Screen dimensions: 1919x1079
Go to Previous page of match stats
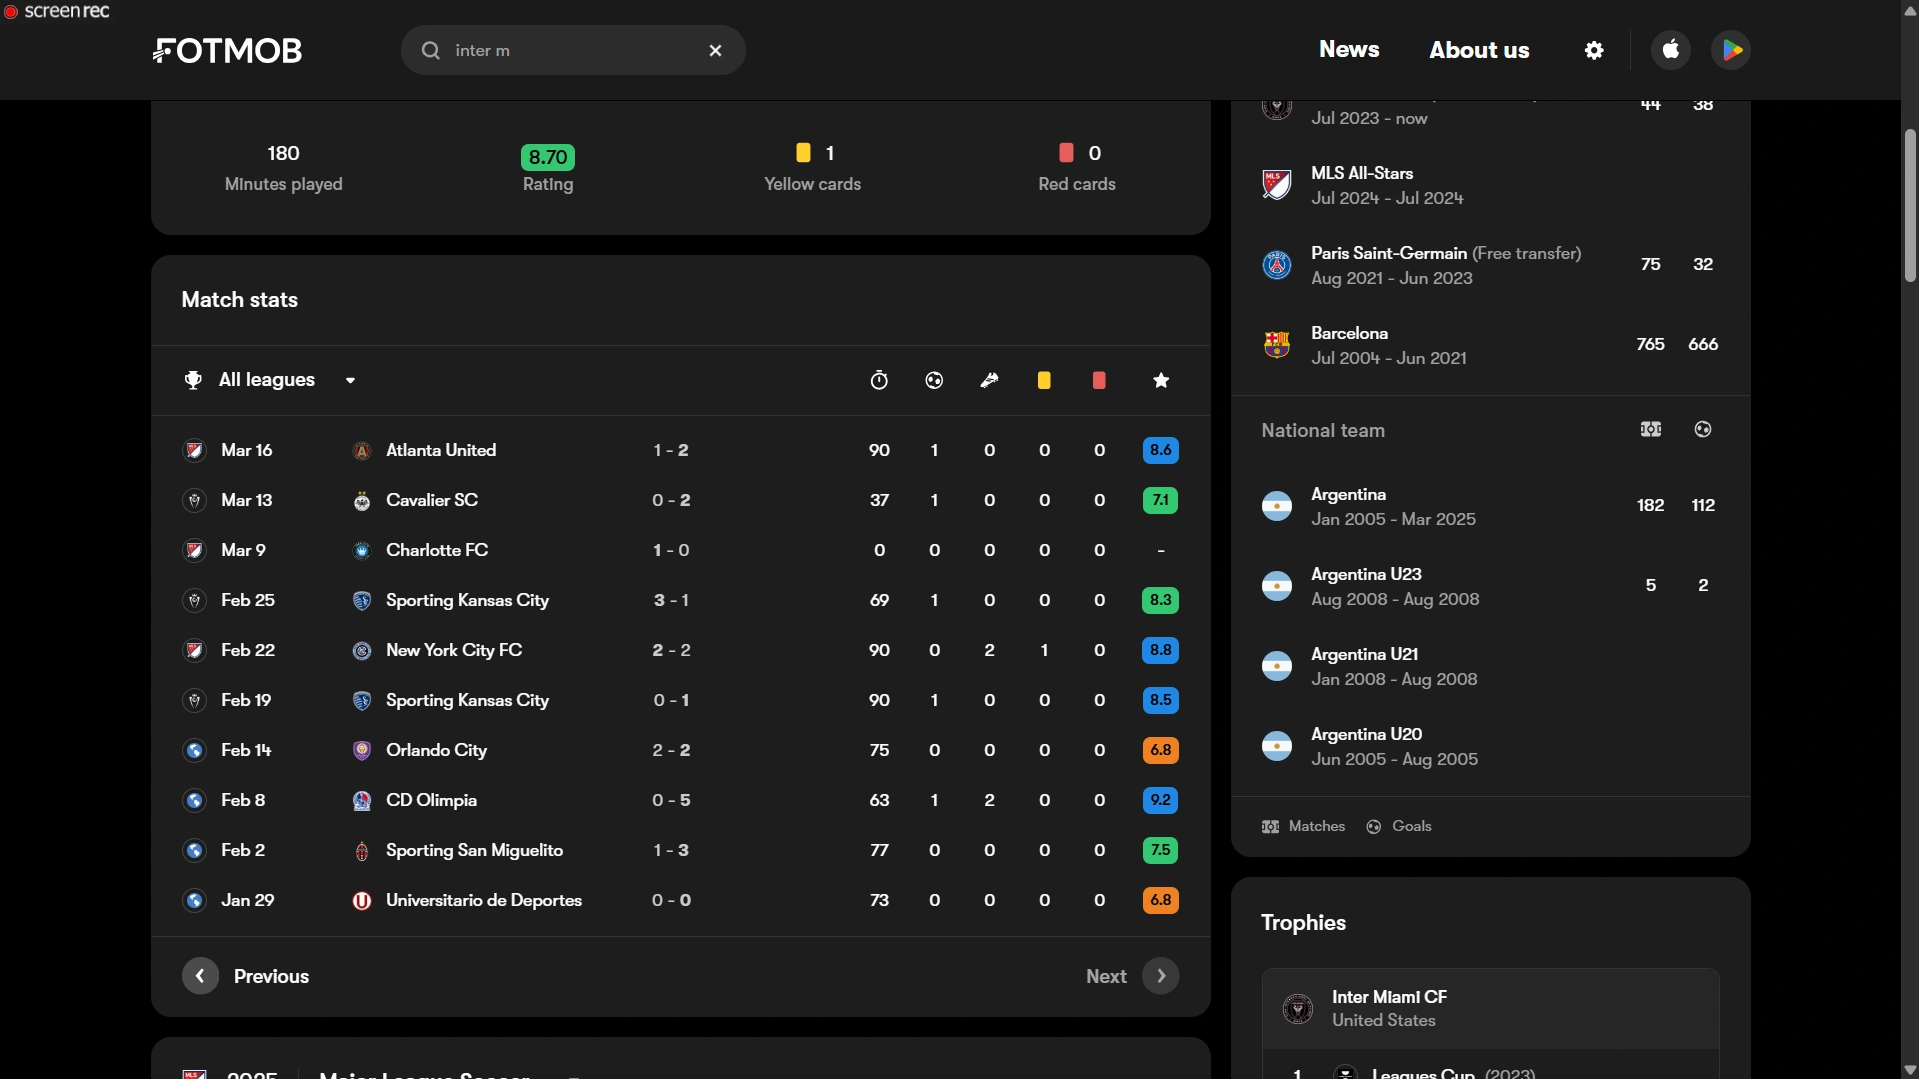[246, 976]
